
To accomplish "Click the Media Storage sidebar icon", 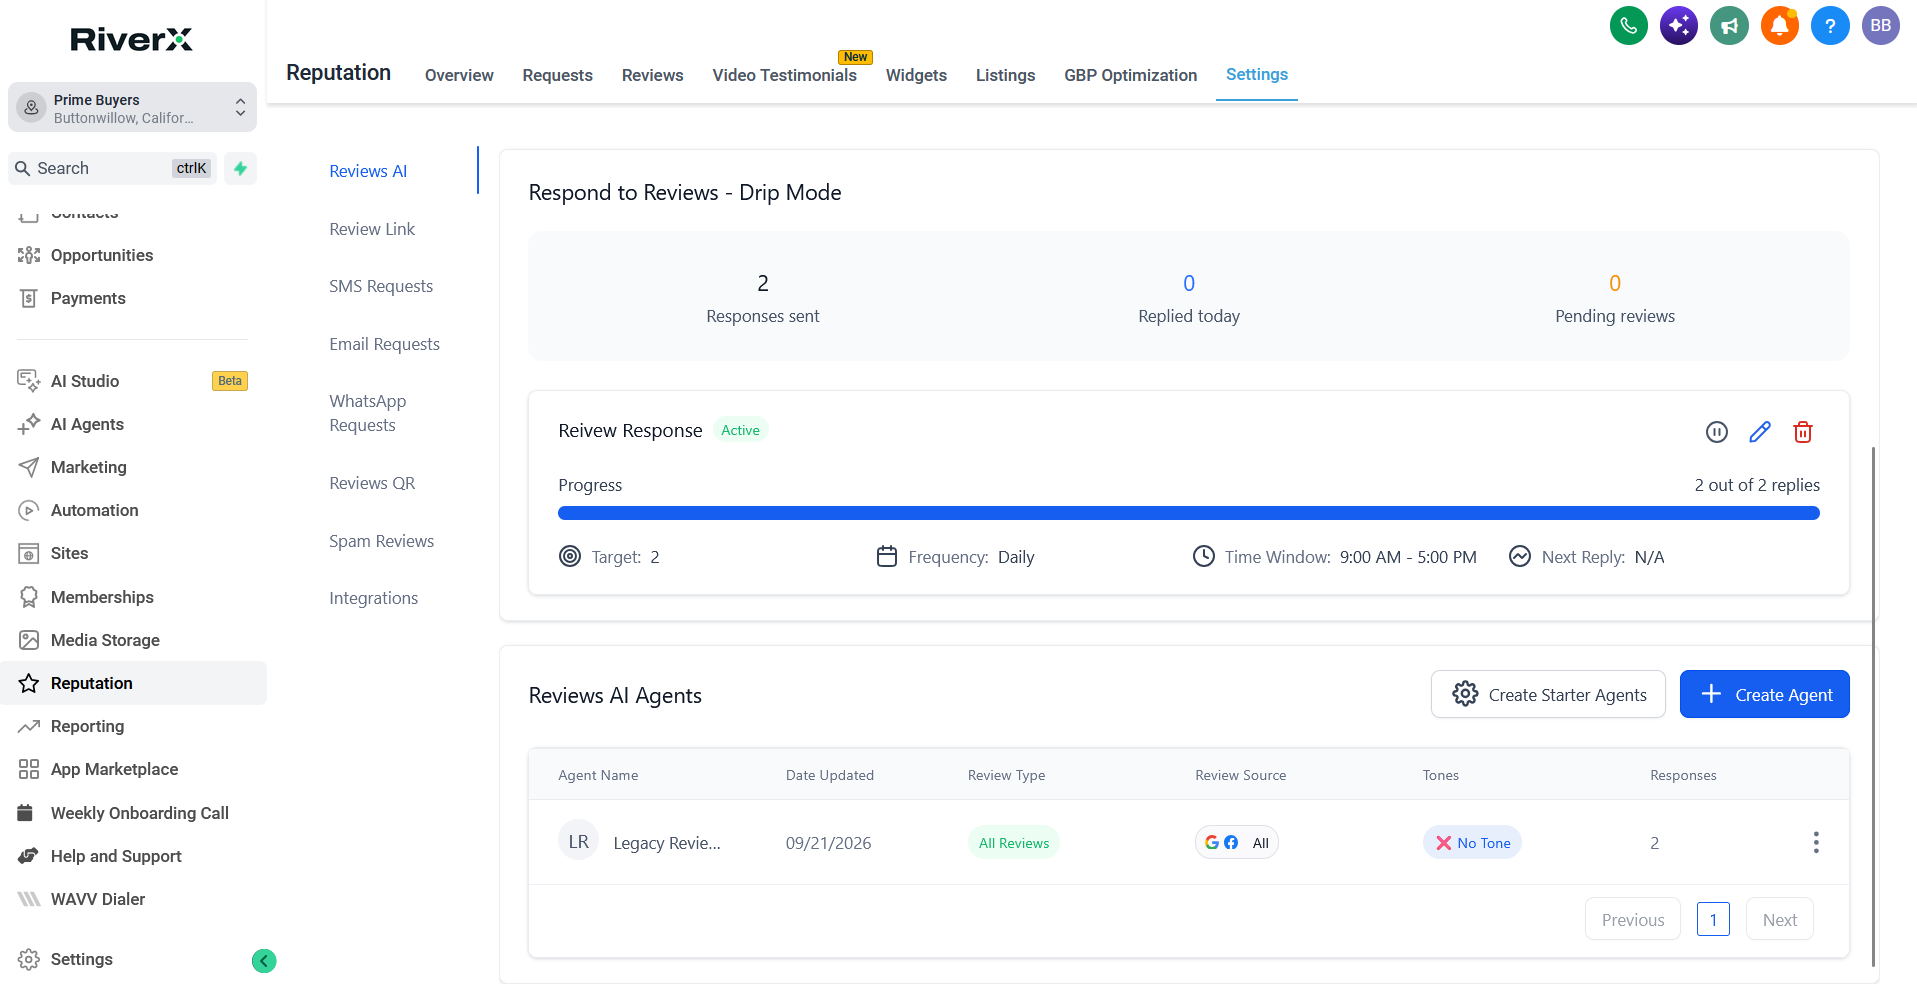I will click(29, 640).
